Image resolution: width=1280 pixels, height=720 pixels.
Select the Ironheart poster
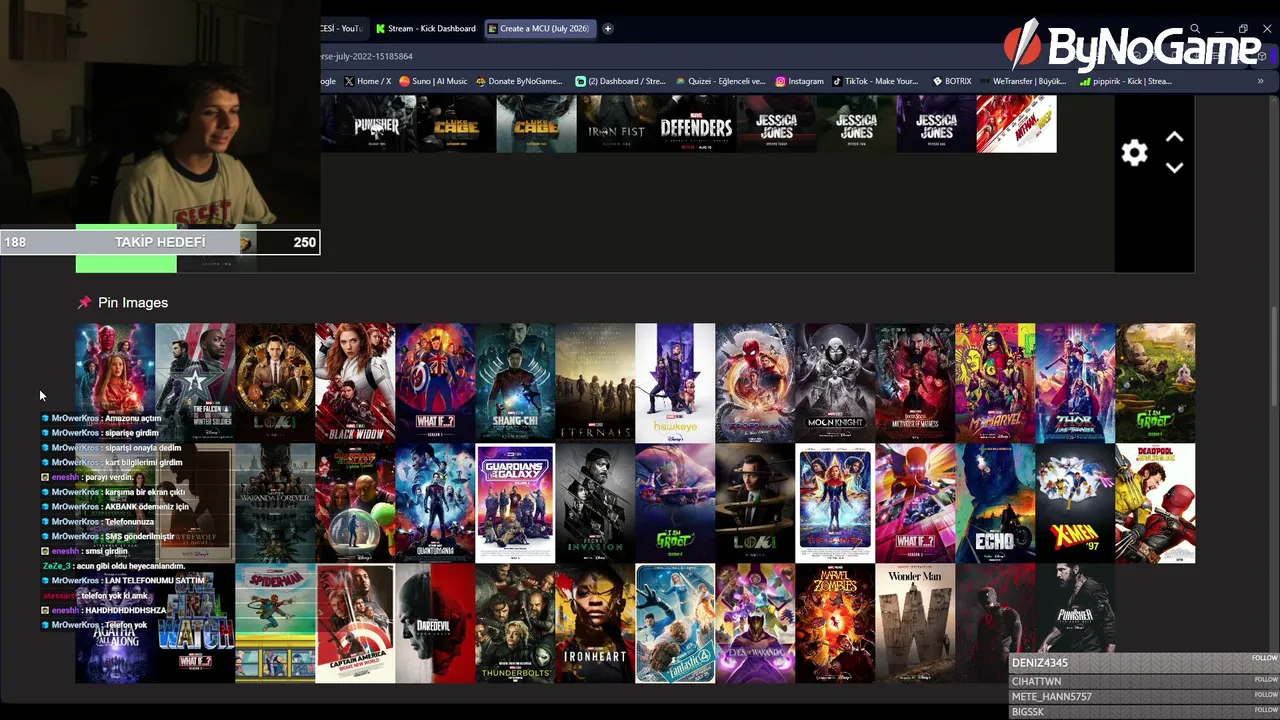595,623
